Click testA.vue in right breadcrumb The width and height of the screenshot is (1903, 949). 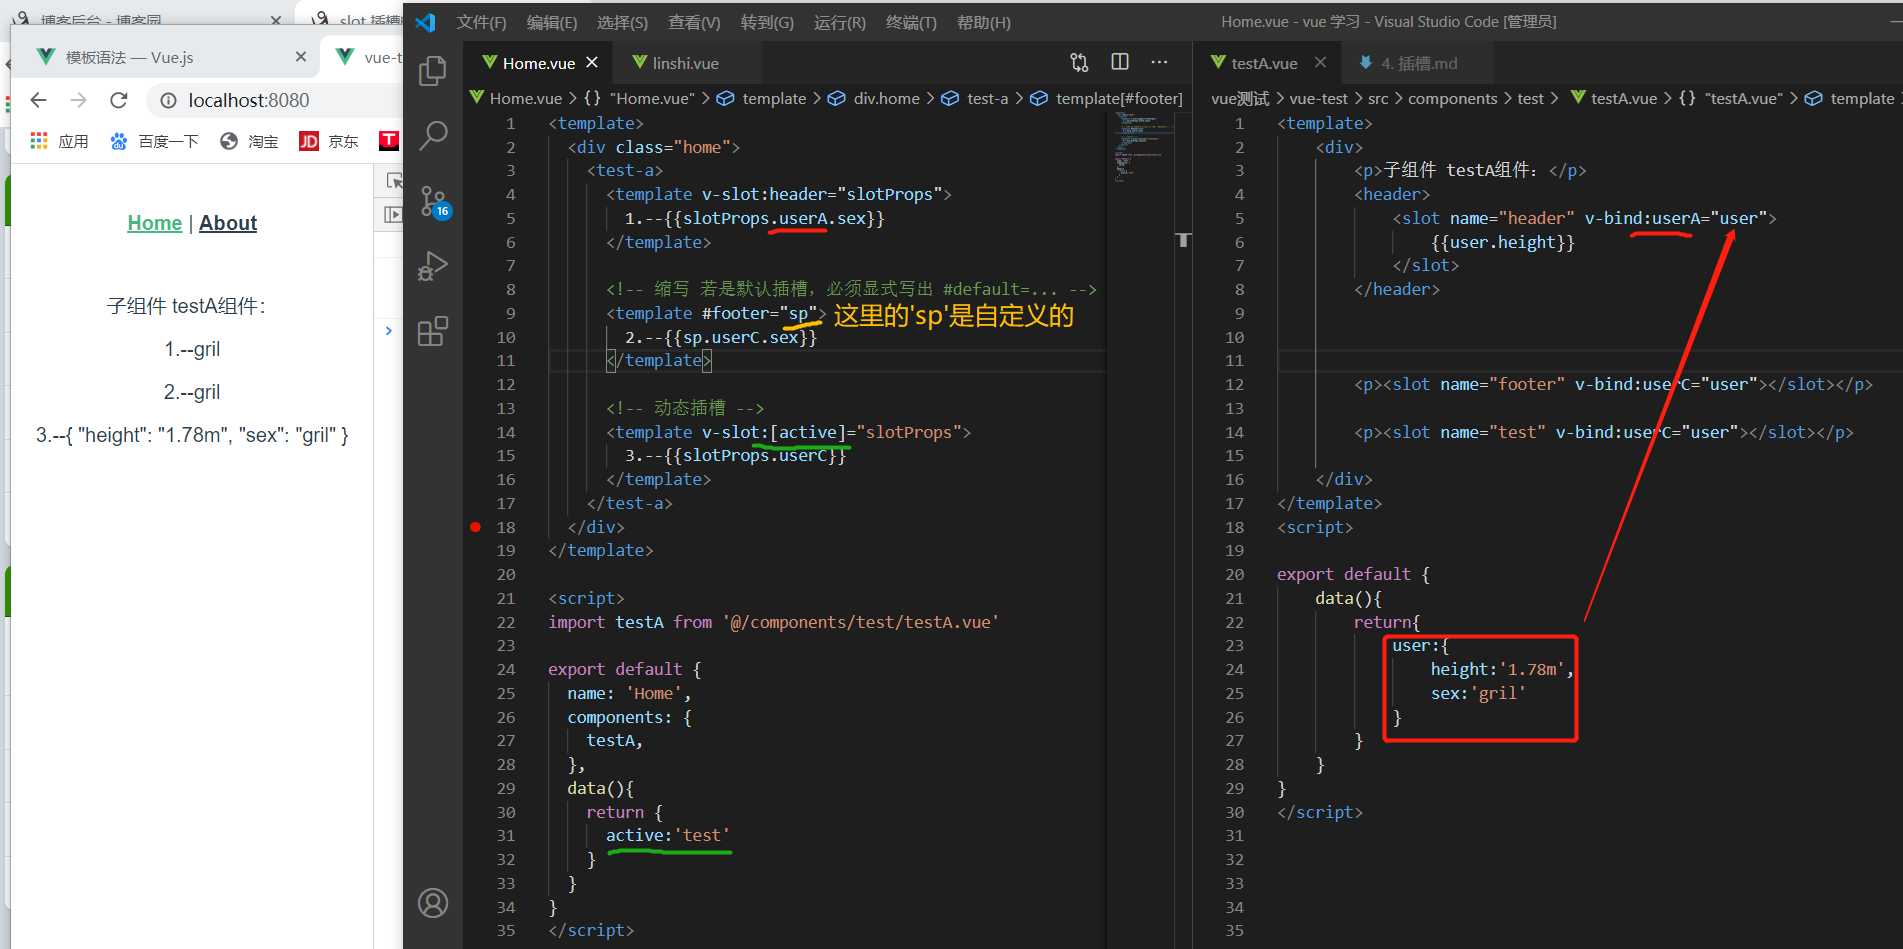tap(1623, 98)
